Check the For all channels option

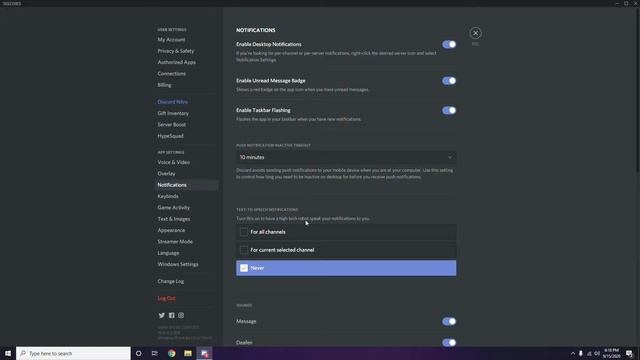click(346, 232)
